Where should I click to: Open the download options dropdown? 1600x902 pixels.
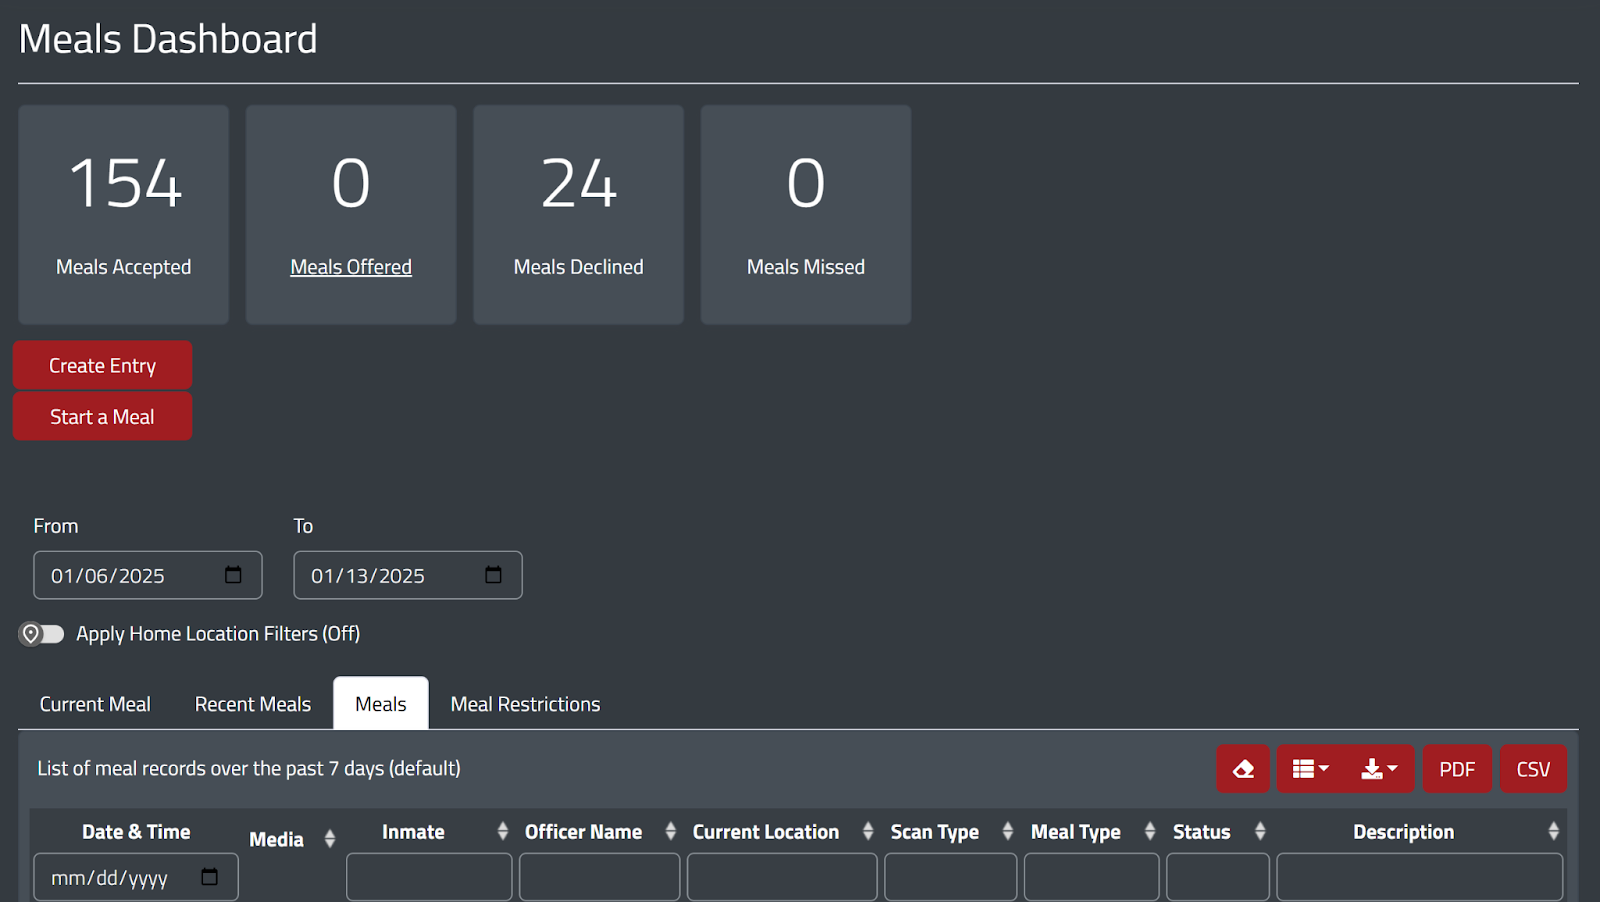[x=1379, y=769]
